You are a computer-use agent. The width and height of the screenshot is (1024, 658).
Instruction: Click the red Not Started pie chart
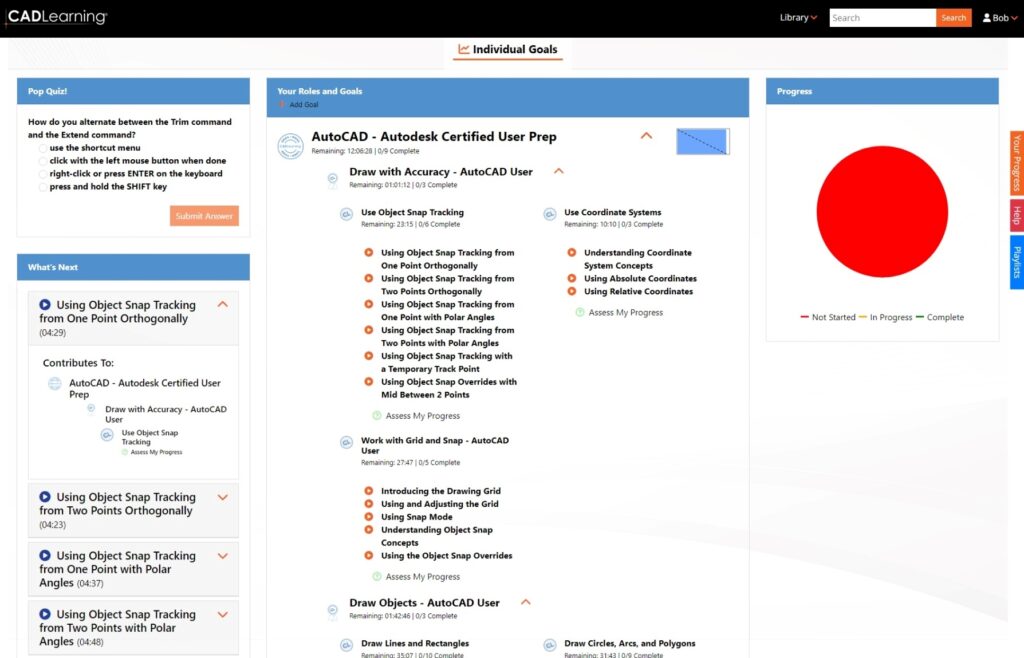pyautogui.click(x=882, y=211)
